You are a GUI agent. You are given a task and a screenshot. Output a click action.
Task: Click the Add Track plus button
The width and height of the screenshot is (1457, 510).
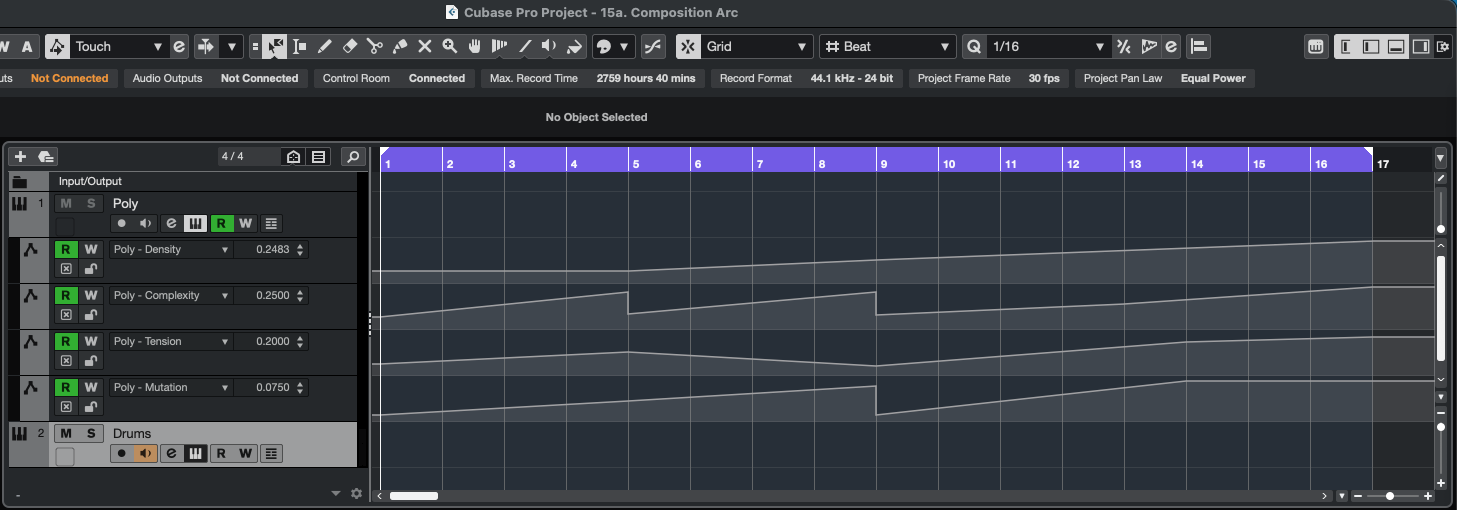[x=20, y=156]
